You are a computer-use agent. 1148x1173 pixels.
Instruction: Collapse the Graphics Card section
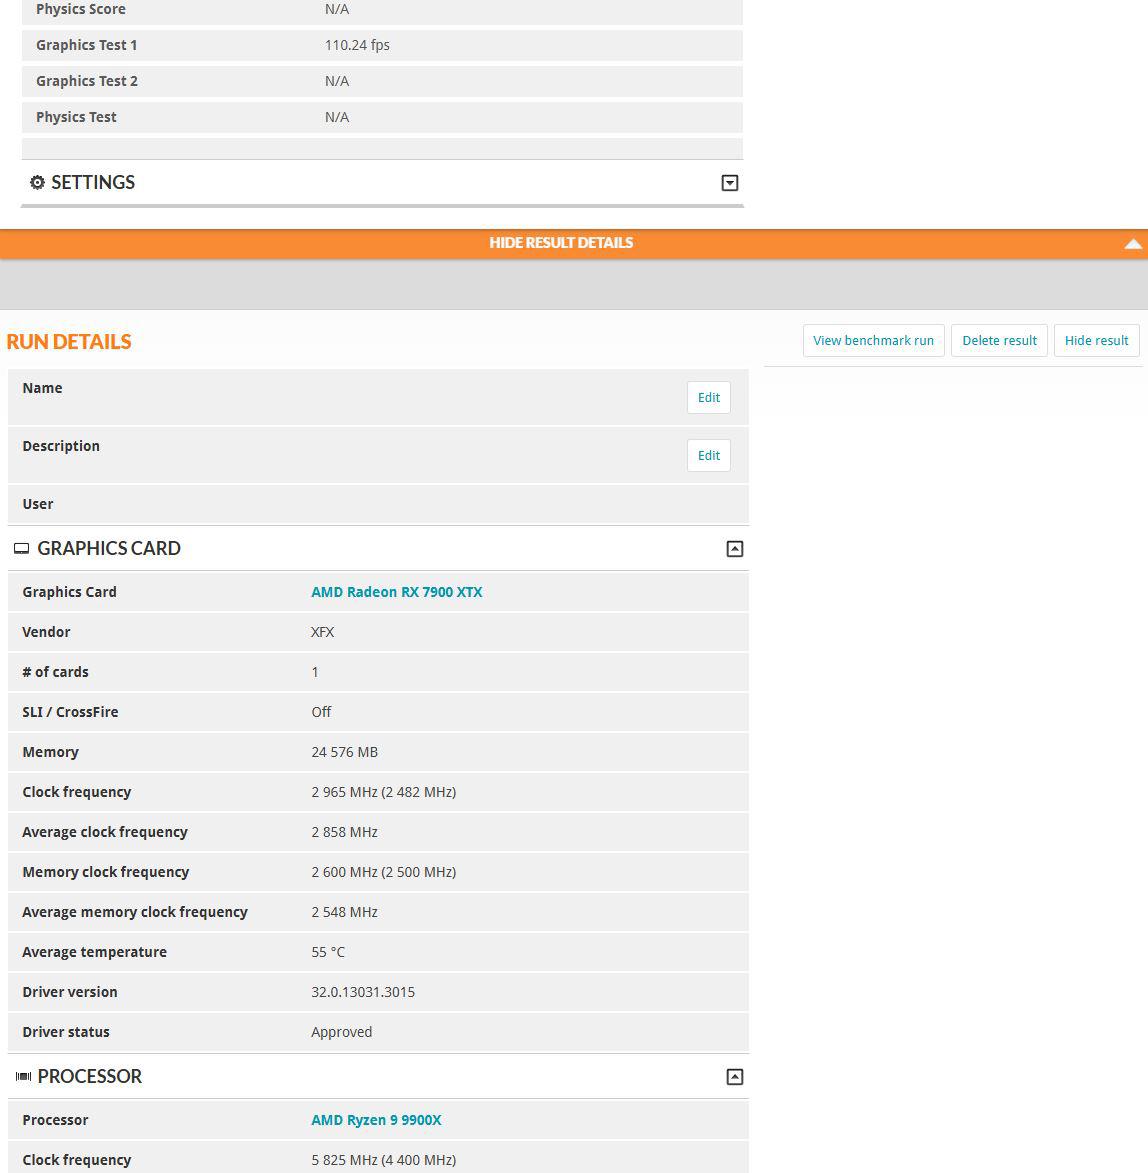[x=735, y=549]
